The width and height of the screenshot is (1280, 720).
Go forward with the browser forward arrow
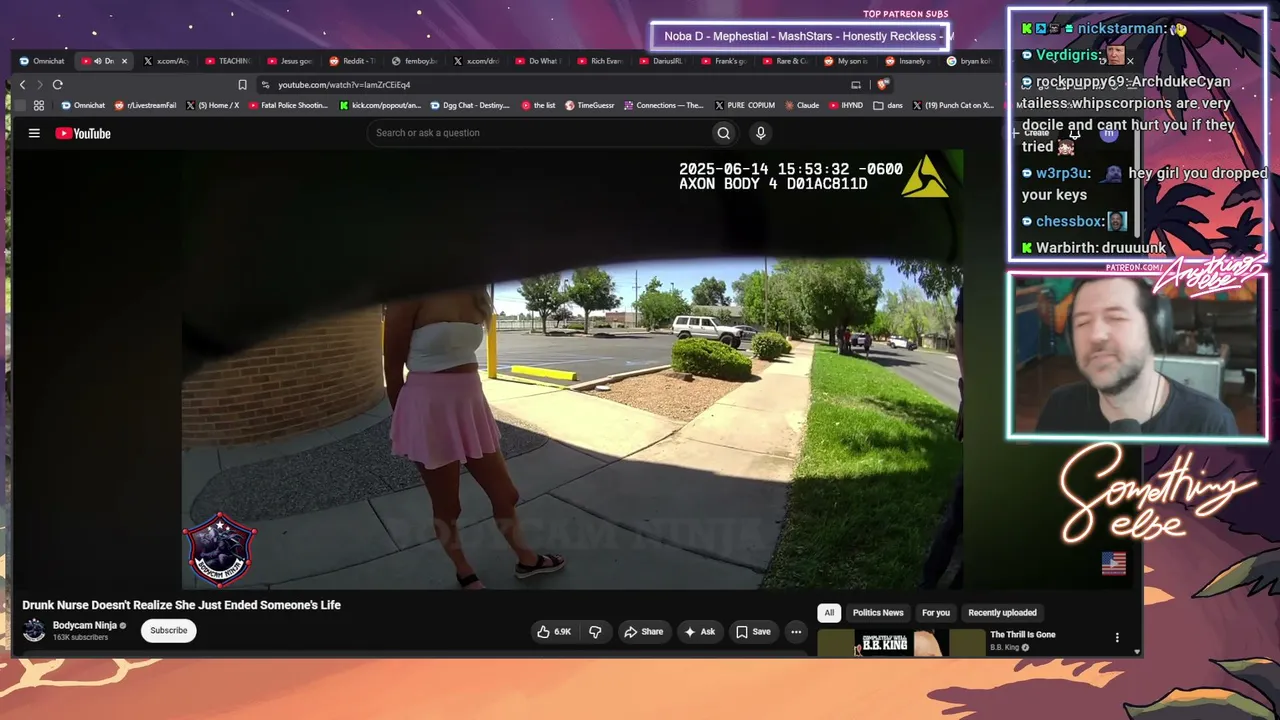(40, 85)
